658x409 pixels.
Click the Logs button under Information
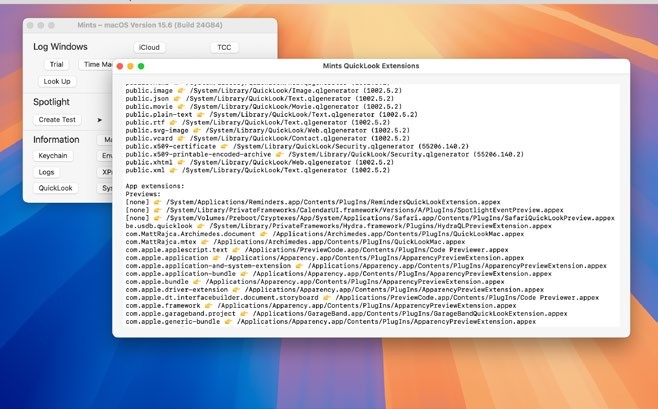pyautogui.click(x=47, y=172)
